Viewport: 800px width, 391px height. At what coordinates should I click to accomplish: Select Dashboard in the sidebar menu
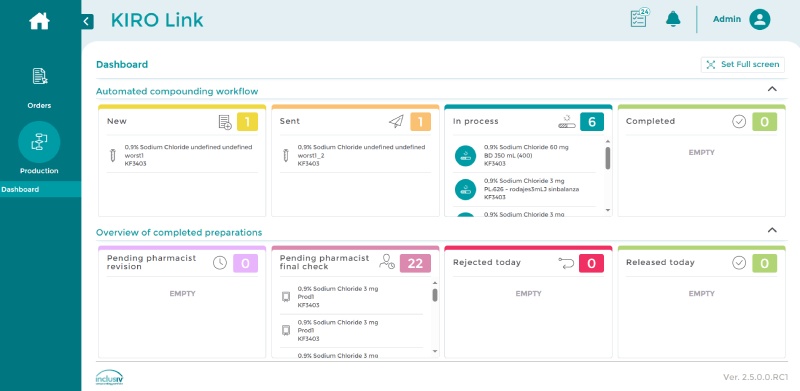point(40,189)
